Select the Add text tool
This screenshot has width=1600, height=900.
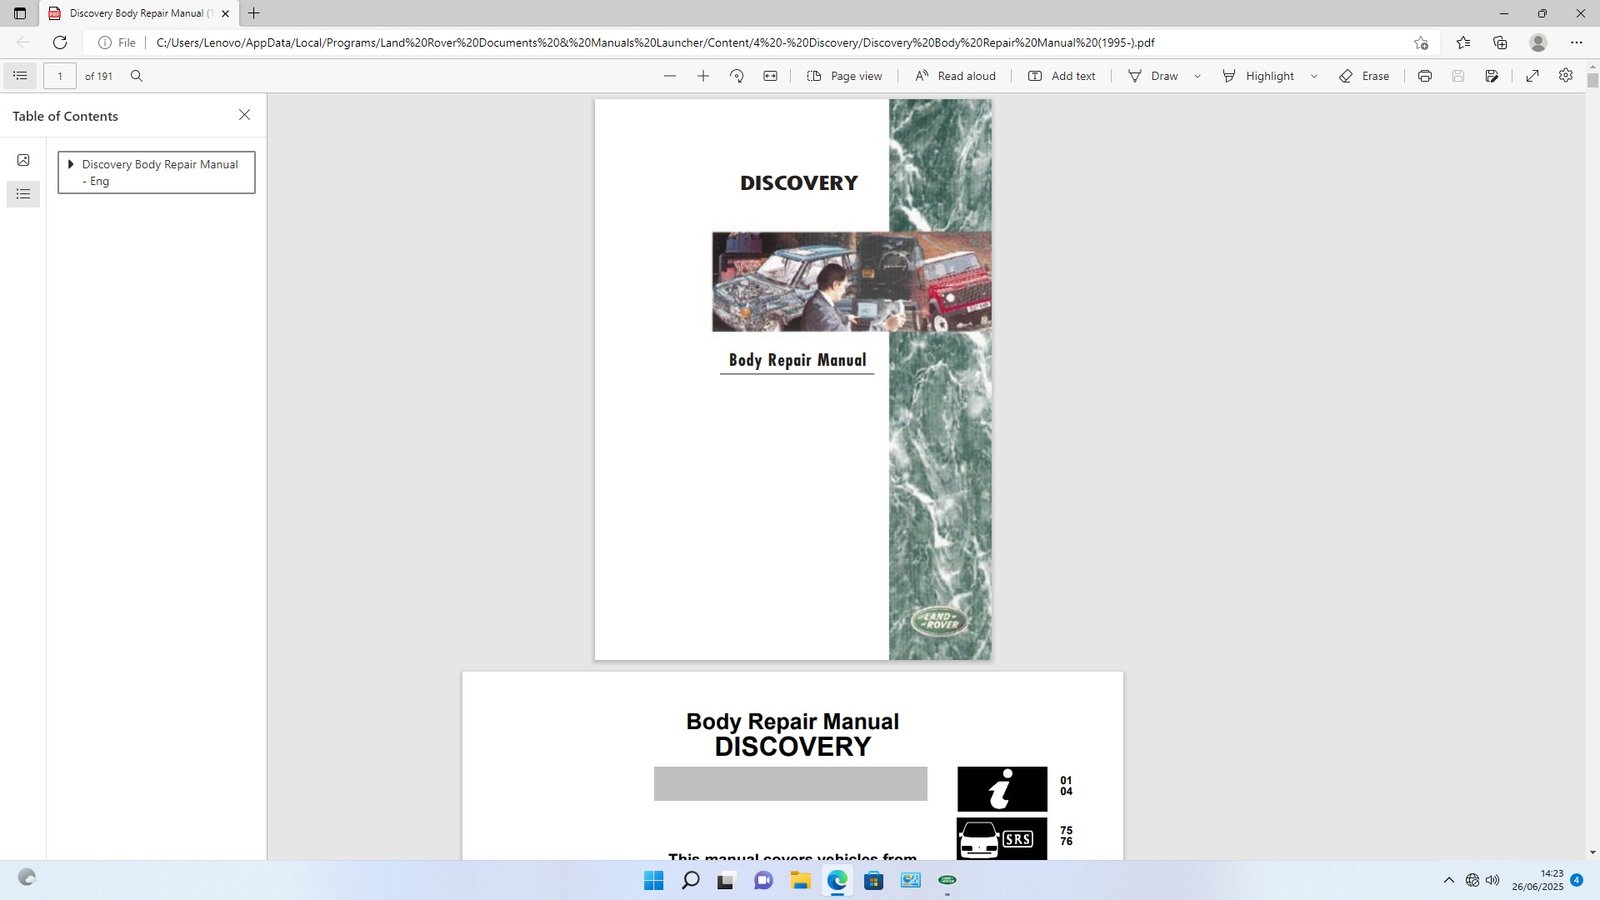coord(1062,76)
